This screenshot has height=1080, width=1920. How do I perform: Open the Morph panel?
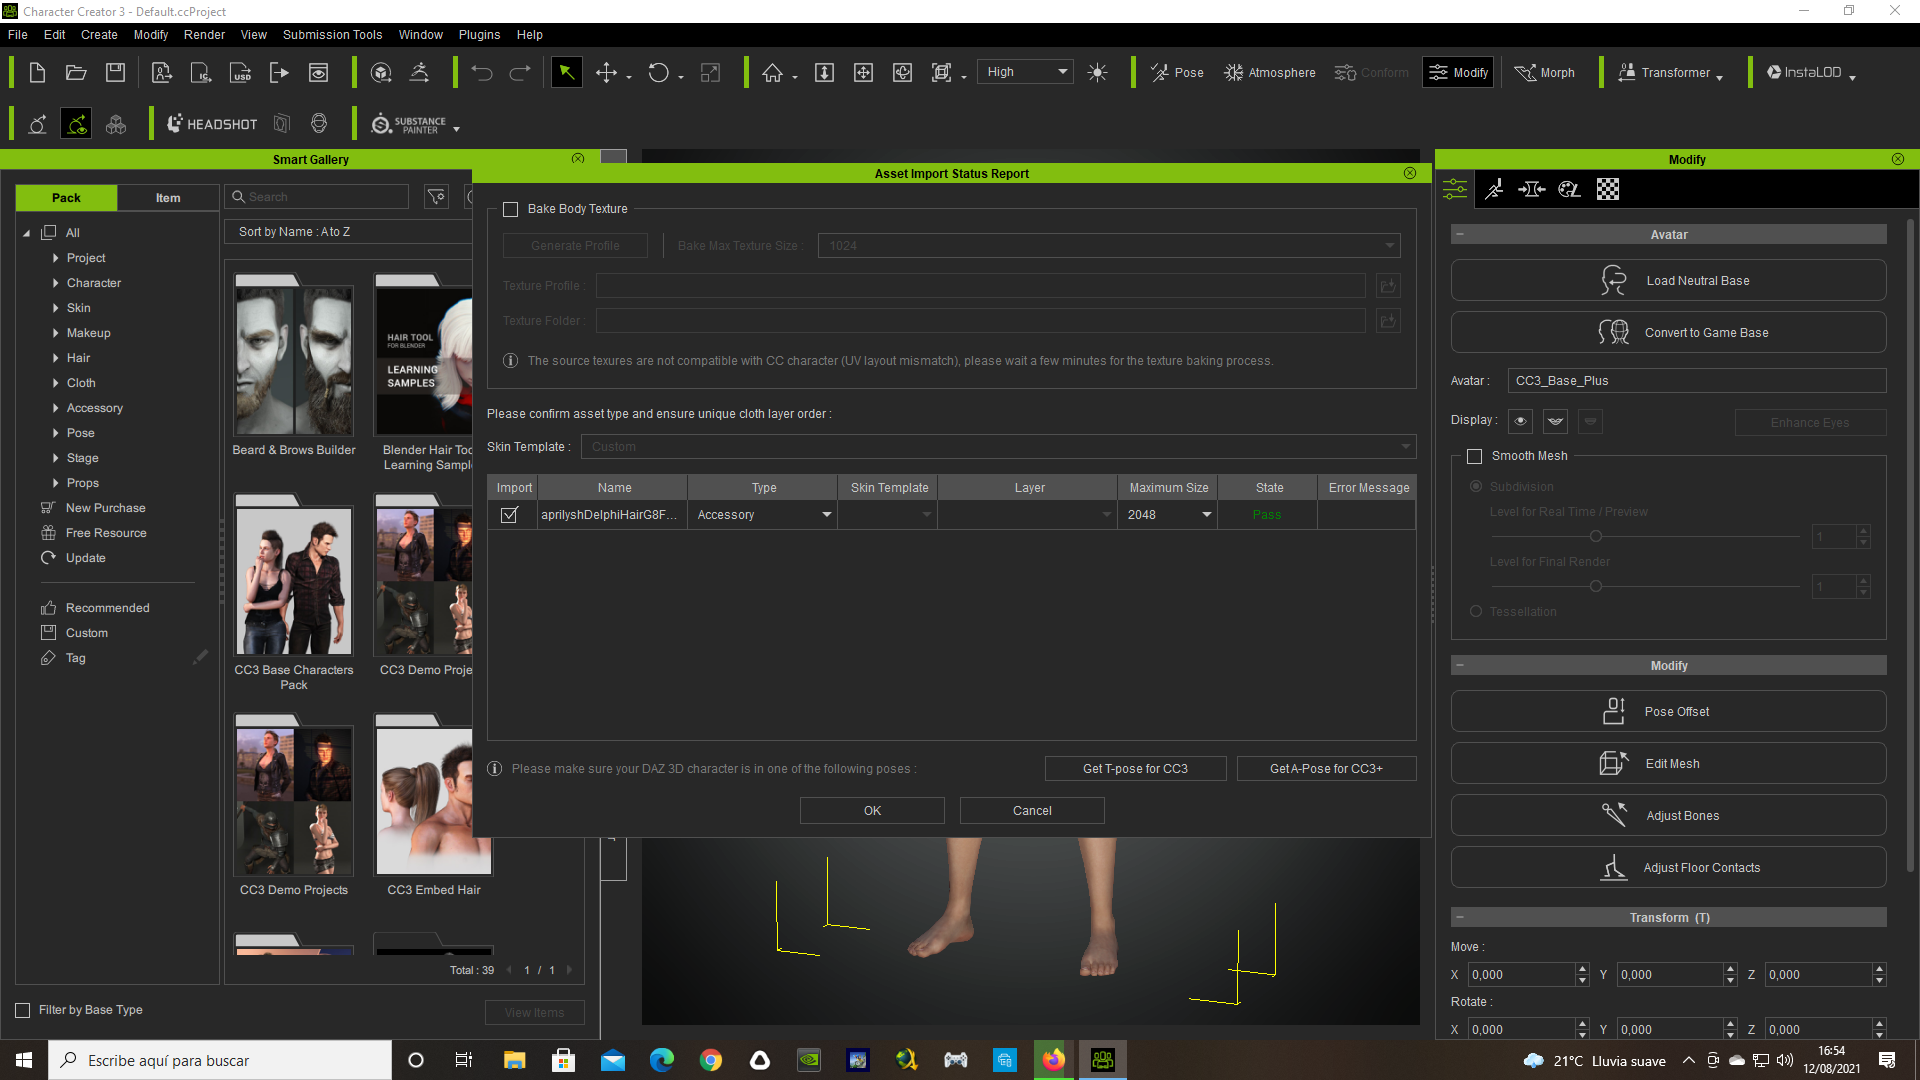pos(1545,72)
